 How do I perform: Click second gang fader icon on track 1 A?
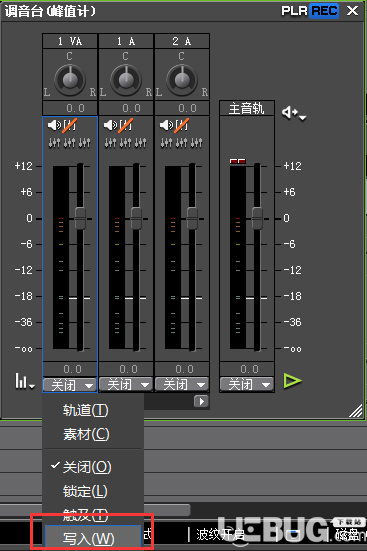[125, 143]
